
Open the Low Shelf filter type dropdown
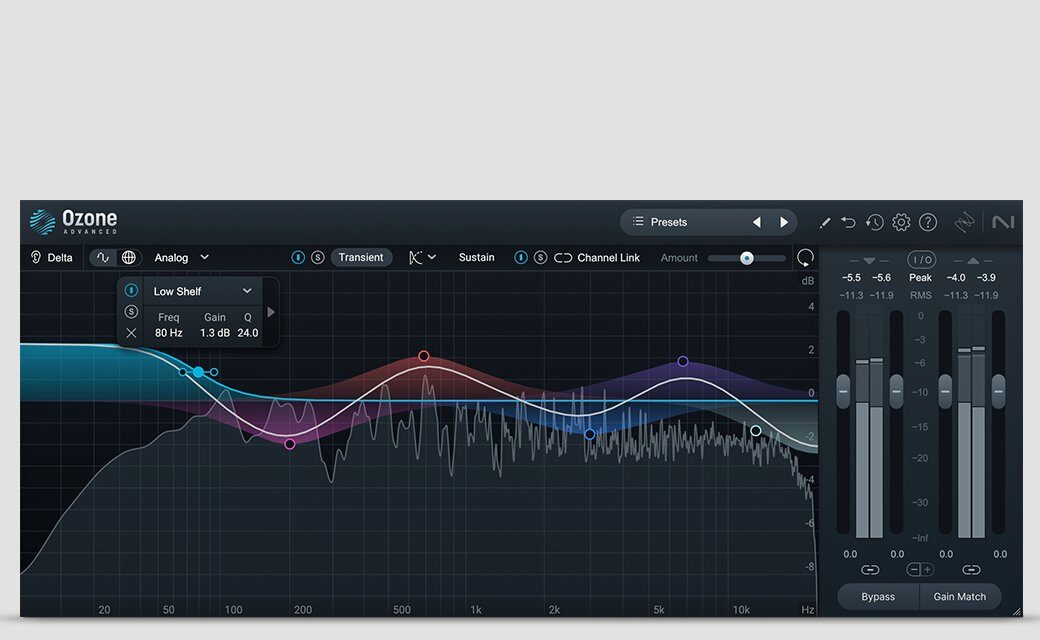tap(203, 291)
